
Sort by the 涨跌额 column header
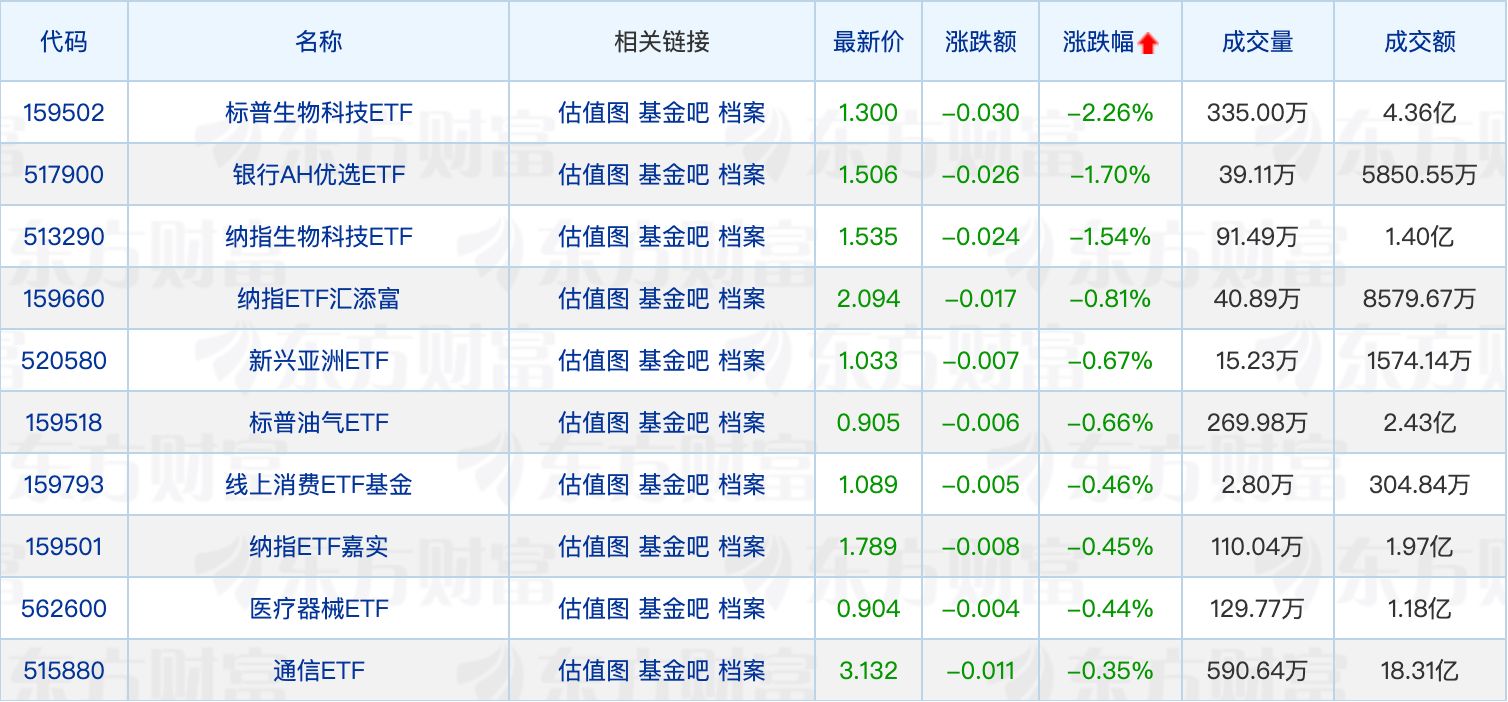[980, 42]
